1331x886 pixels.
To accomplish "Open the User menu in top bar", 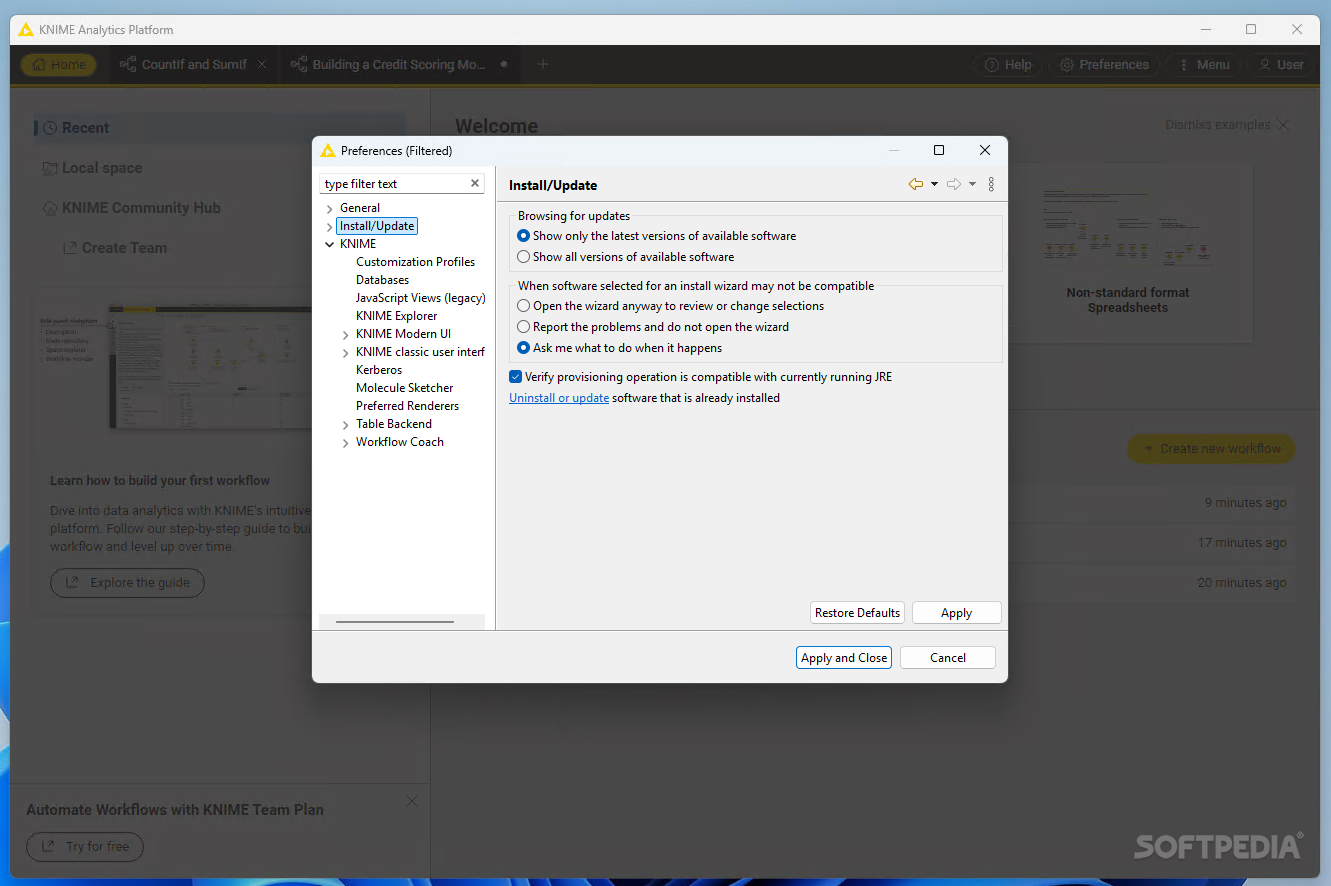I will [x=1279, y=65].
